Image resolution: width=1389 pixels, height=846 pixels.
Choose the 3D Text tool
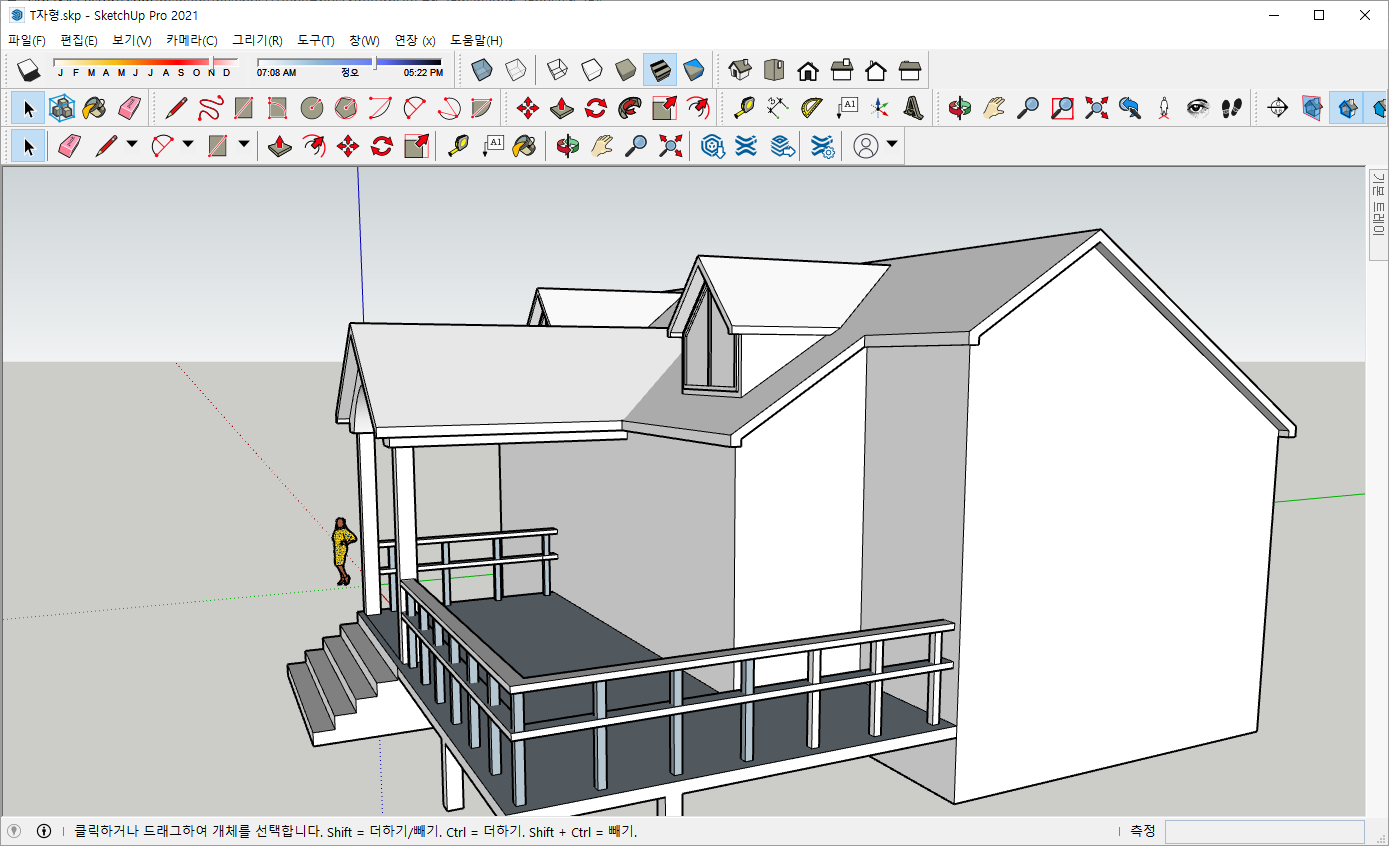pyautogui.click(x=913, y=107)
